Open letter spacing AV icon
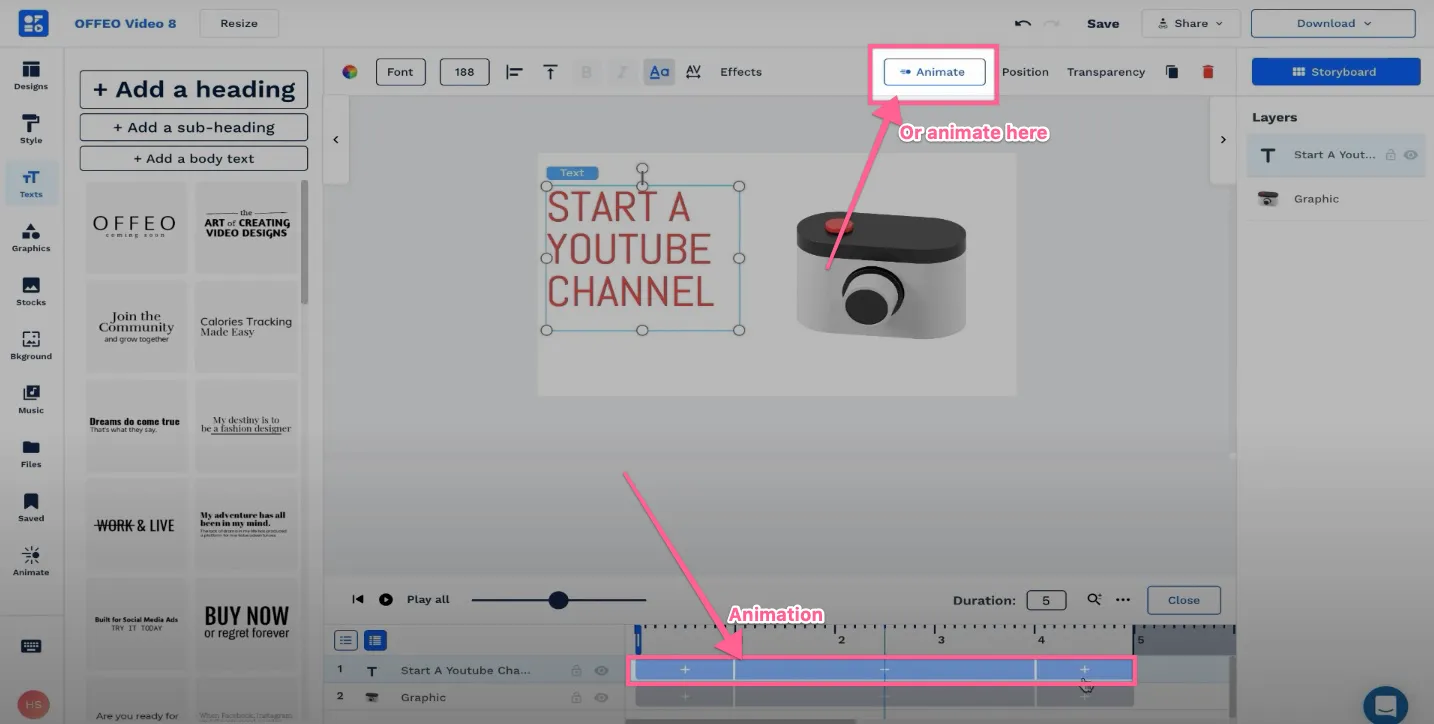This screenshot has width=1434, height=724. point(693,72)
